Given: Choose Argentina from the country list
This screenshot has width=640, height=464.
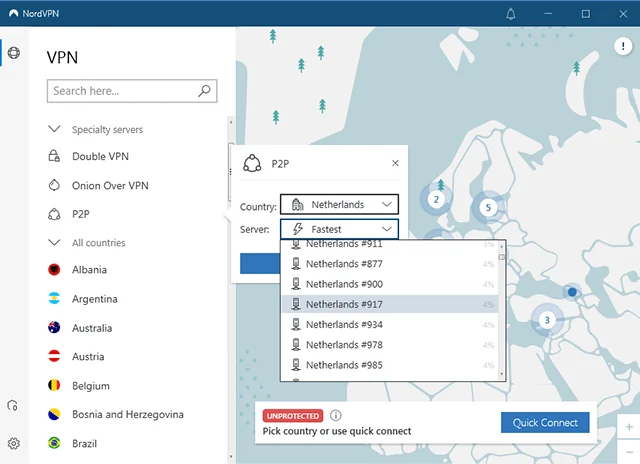Looking at the screenshot, I should [94, 299].
